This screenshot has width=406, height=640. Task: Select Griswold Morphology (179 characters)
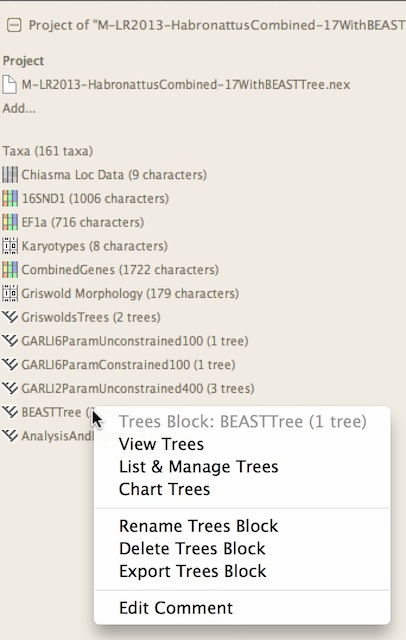[x=130, y=293]
